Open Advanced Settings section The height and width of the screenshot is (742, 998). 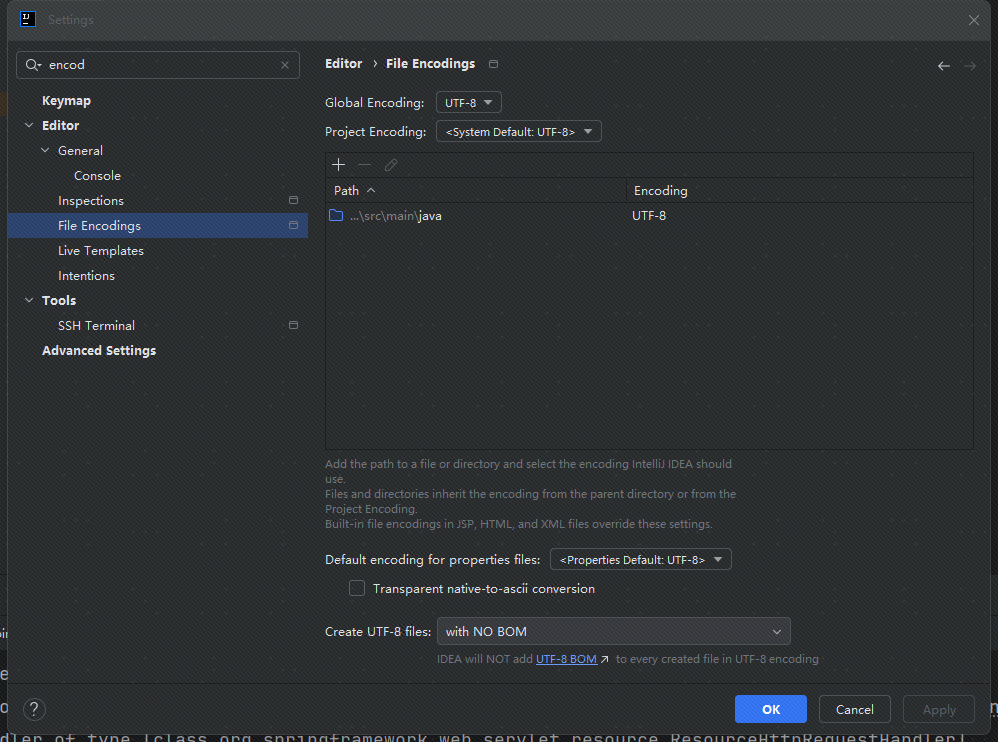point(98,351)
